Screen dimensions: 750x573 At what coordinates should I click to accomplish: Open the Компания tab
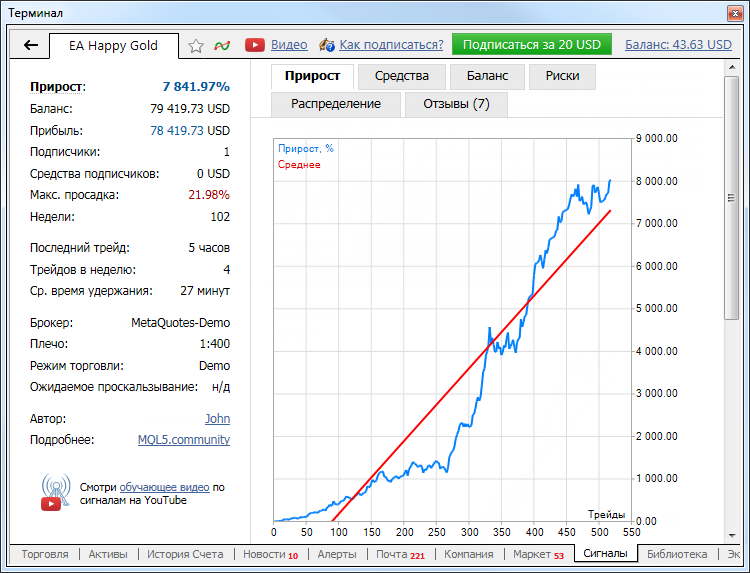[469, 554]
